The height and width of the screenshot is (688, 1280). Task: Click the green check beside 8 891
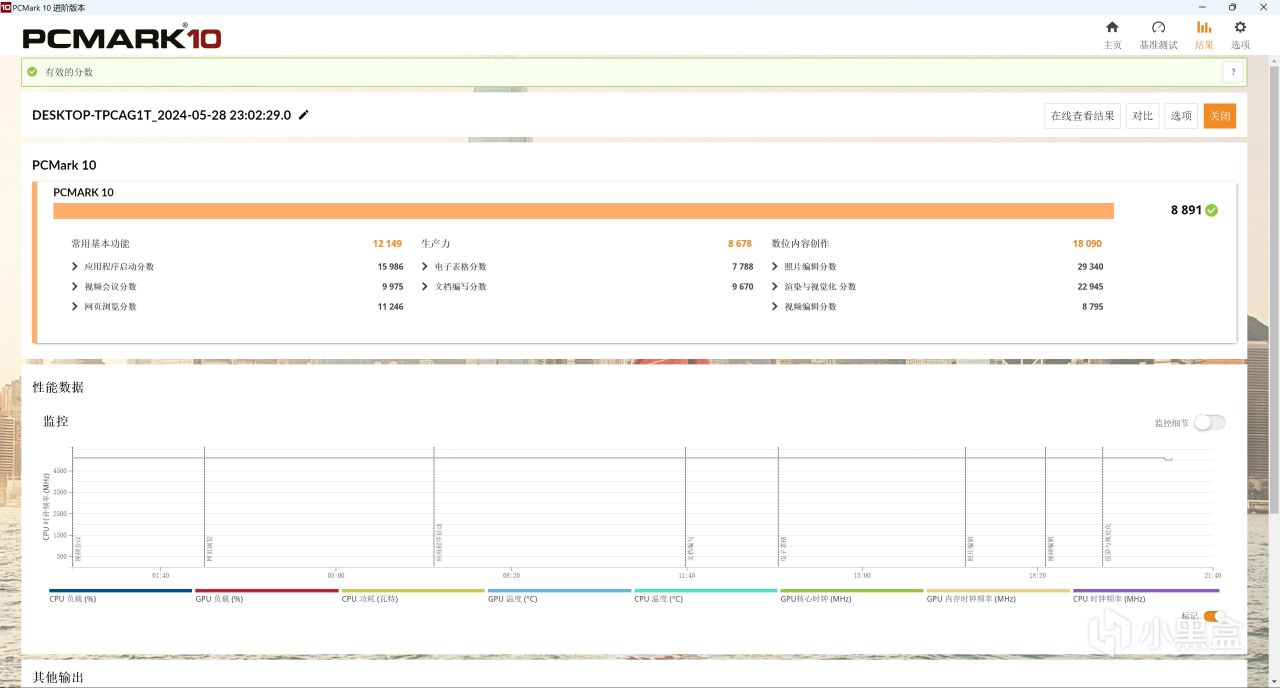tap(1212, 210)
